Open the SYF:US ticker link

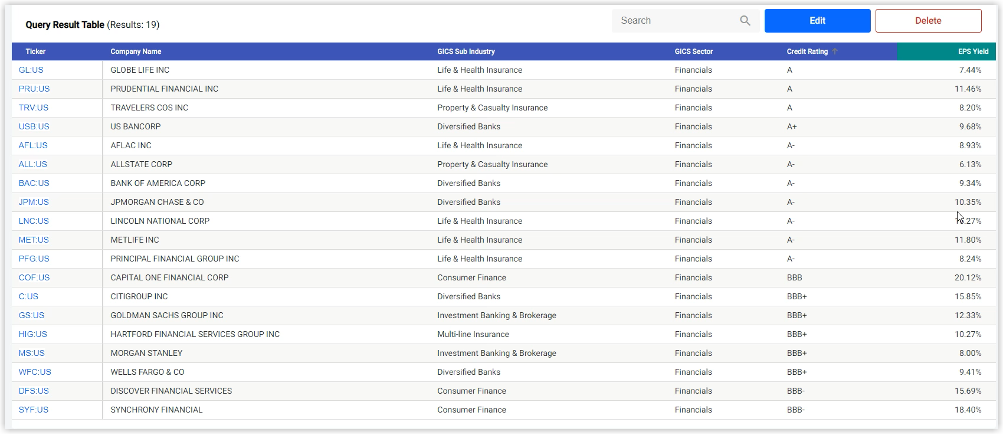pyautogui.click(x=33, y=410)
